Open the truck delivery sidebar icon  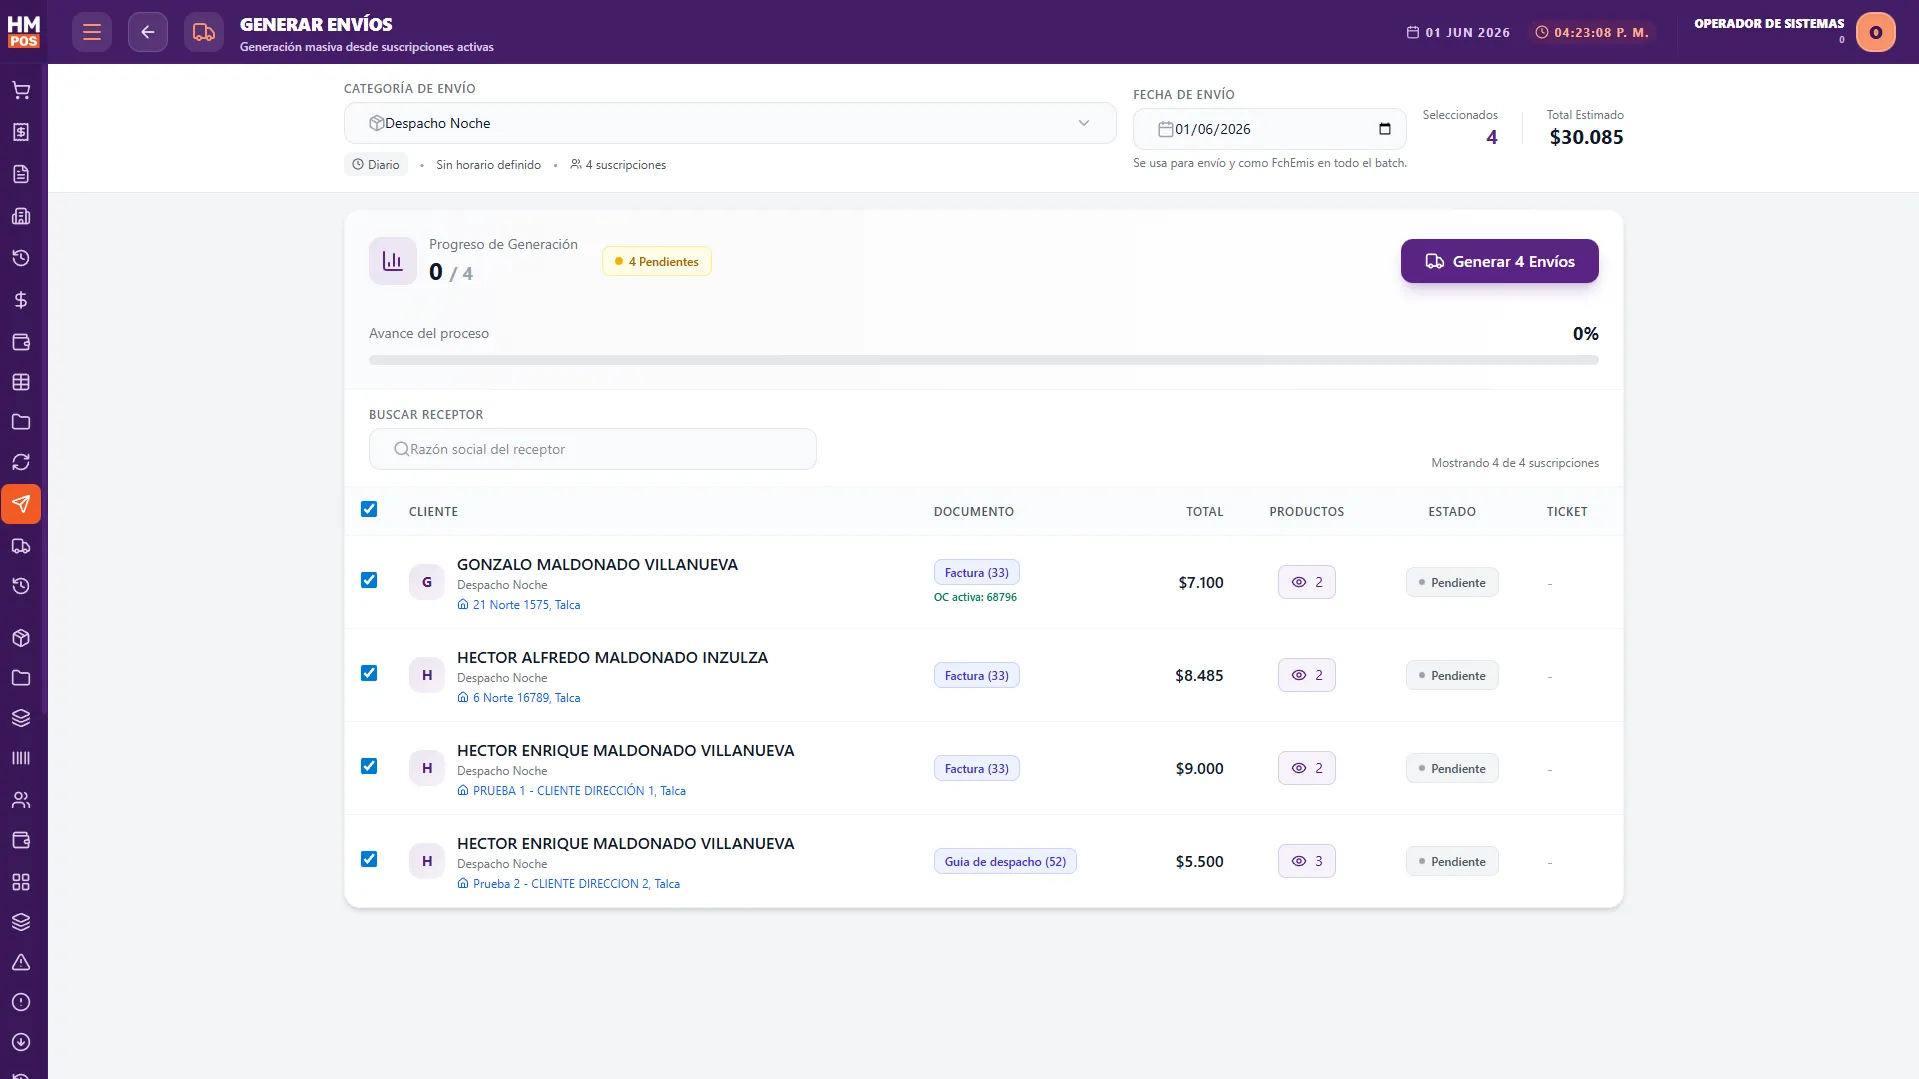pyautogui.click(x=21, y=546)
